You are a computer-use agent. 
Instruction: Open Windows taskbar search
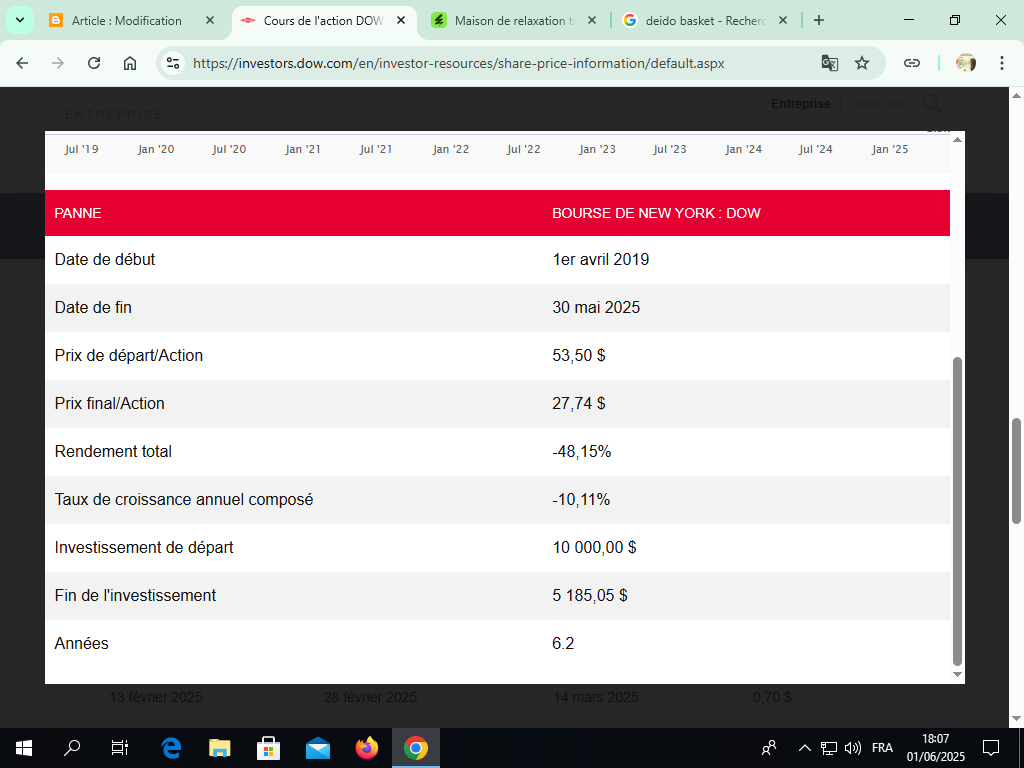coord(72,748)
